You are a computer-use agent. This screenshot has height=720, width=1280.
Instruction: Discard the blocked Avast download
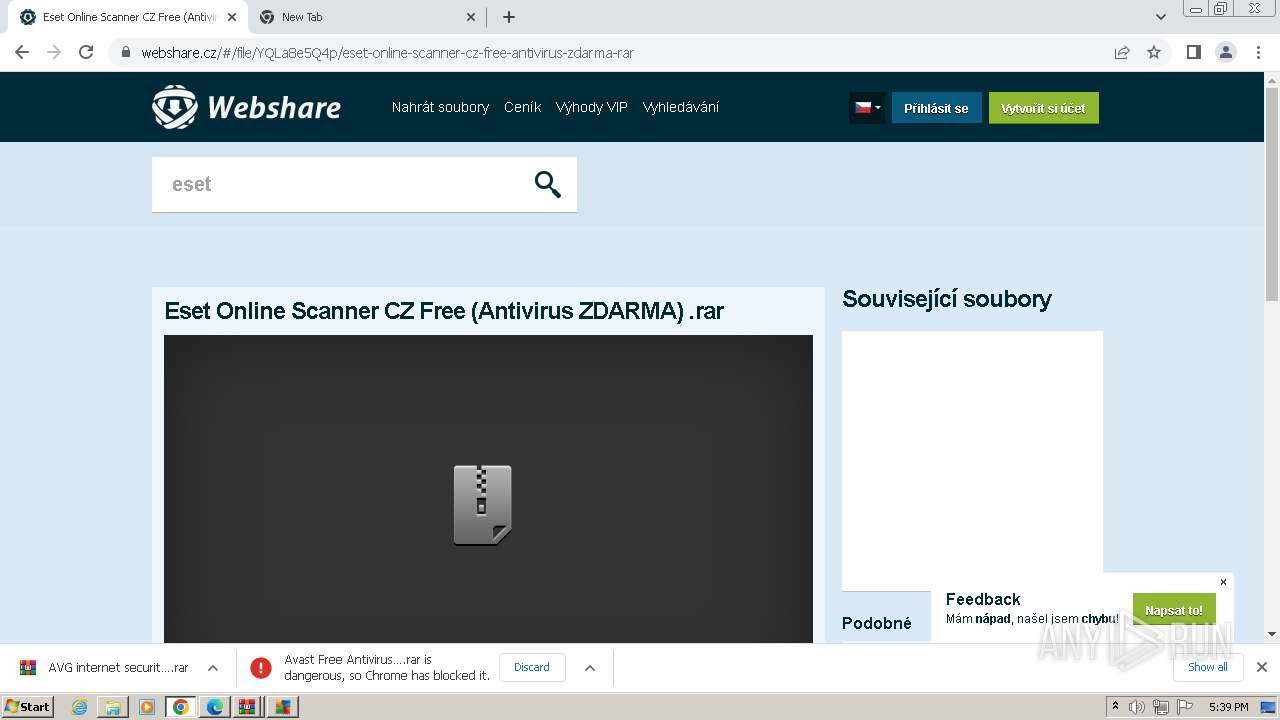[x=532, y=667]
